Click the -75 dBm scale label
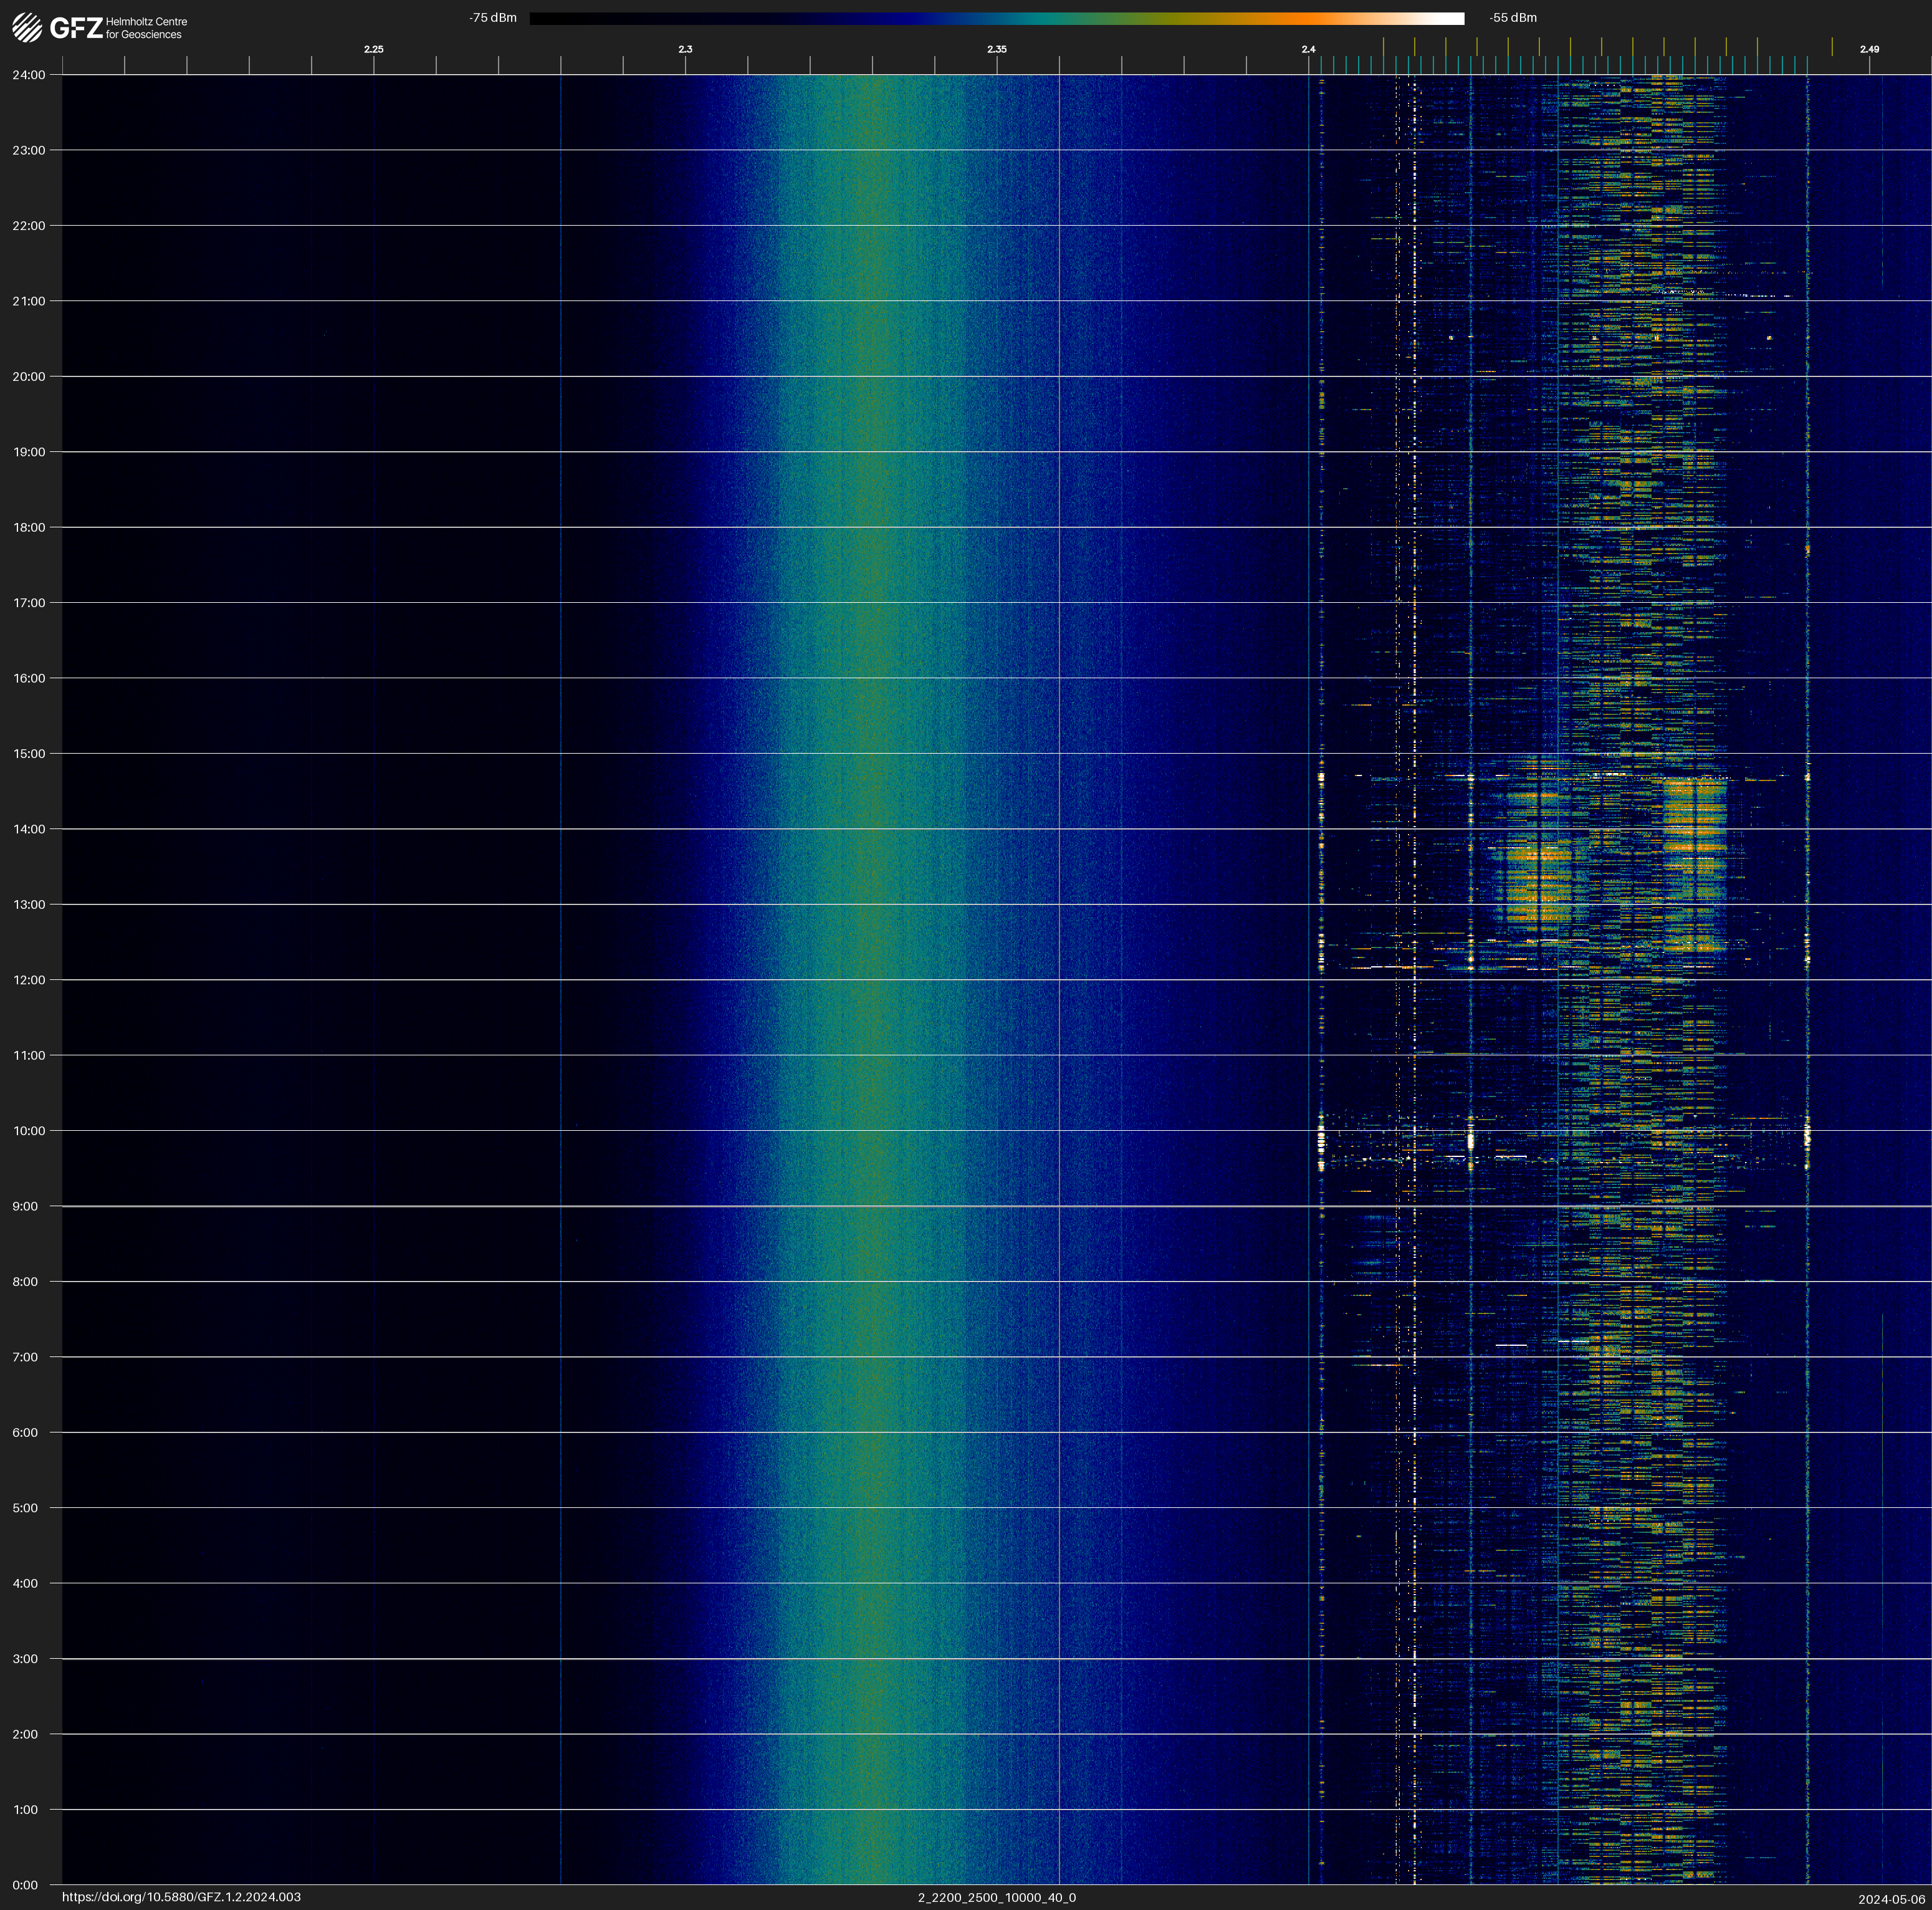 493,18
